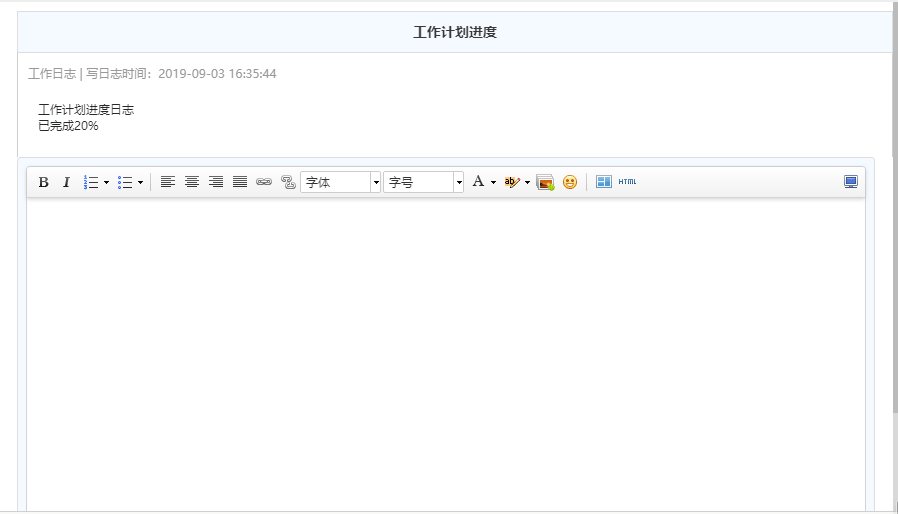Screen dimensions: 898x514
Task: Align text to the right
Action: coord(216,182)
